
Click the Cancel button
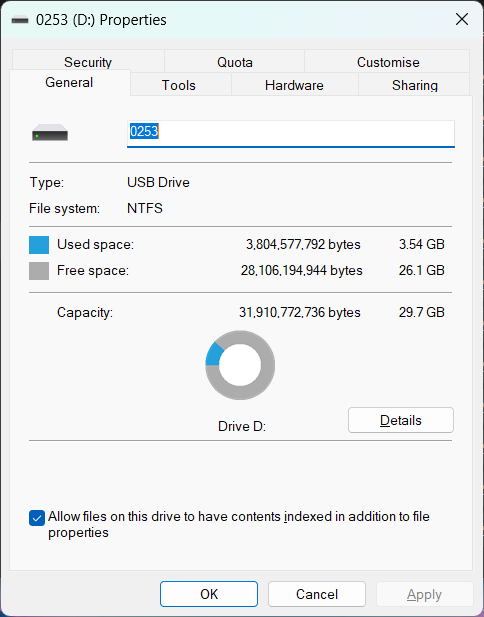point(317,594)
